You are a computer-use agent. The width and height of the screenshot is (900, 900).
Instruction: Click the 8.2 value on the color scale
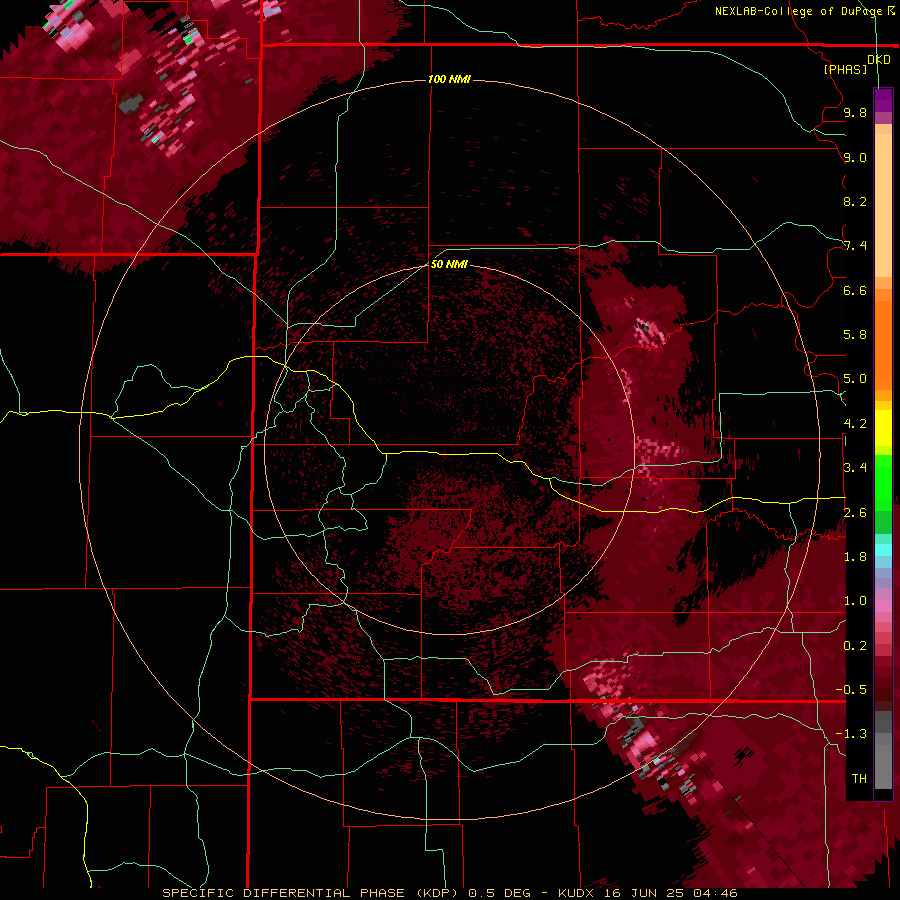855,201
